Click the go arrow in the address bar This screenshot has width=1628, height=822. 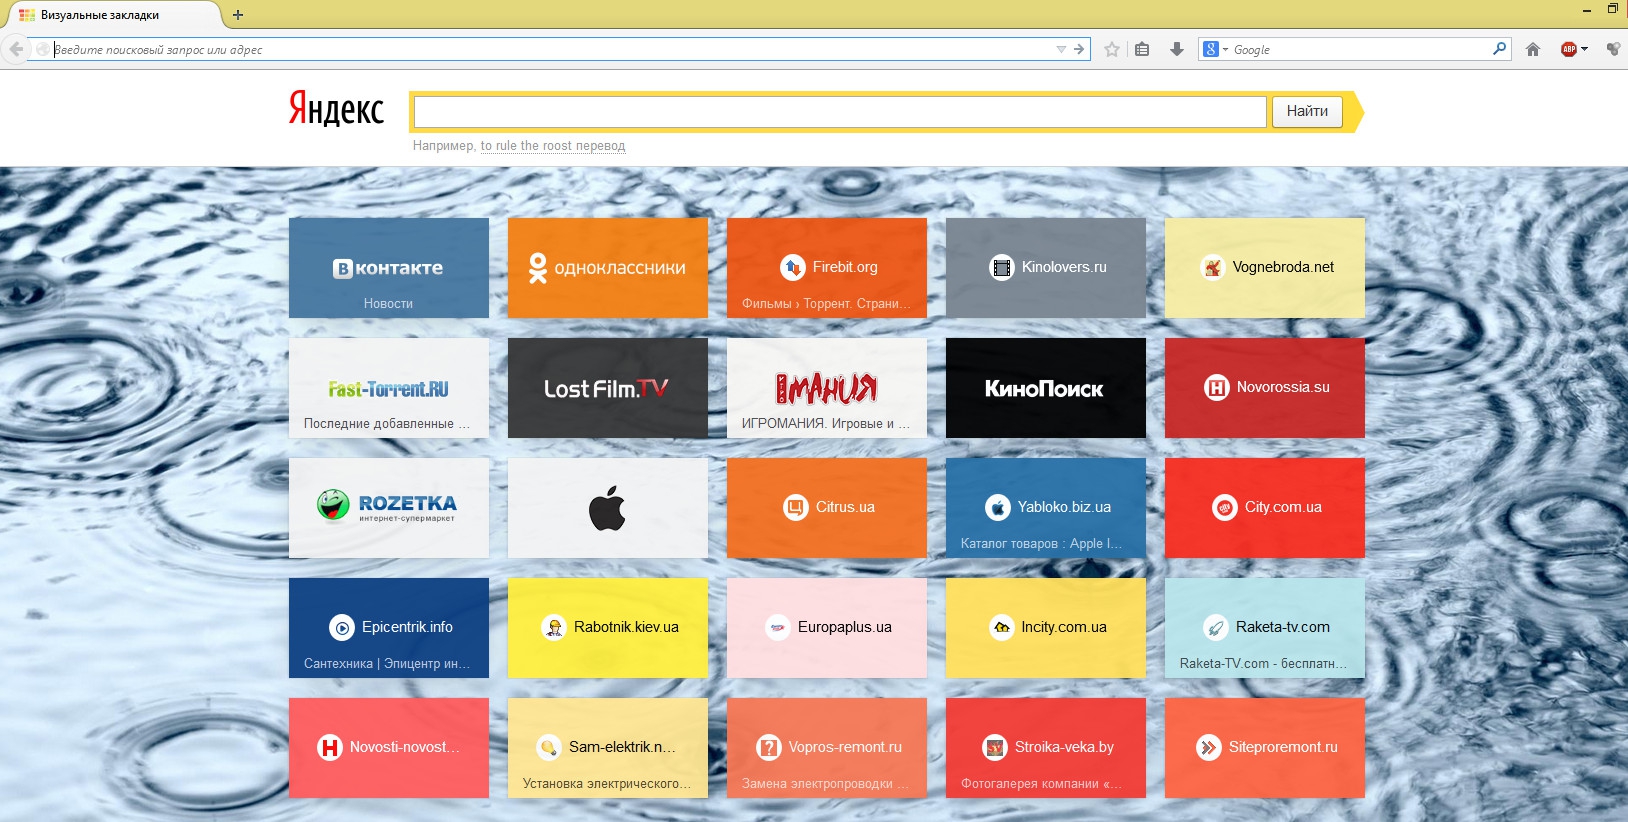(x=1079, y=49)
